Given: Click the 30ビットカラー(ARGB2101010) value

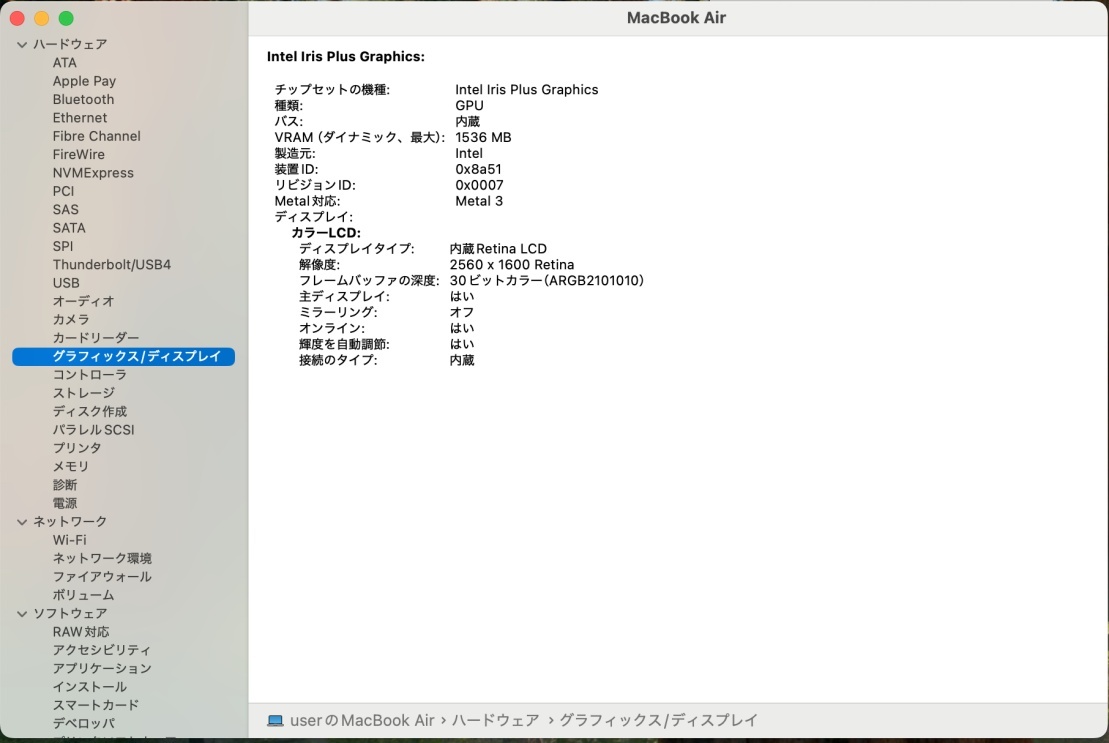Looking at the screenshot, I should click(x=547, y=281).
